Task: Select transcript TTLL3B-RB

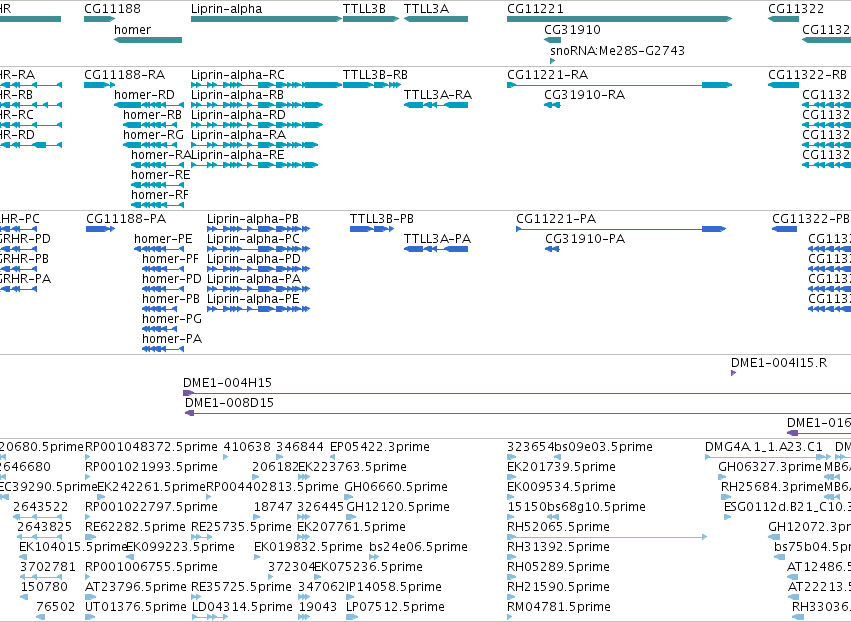Action: coord(372,85)
